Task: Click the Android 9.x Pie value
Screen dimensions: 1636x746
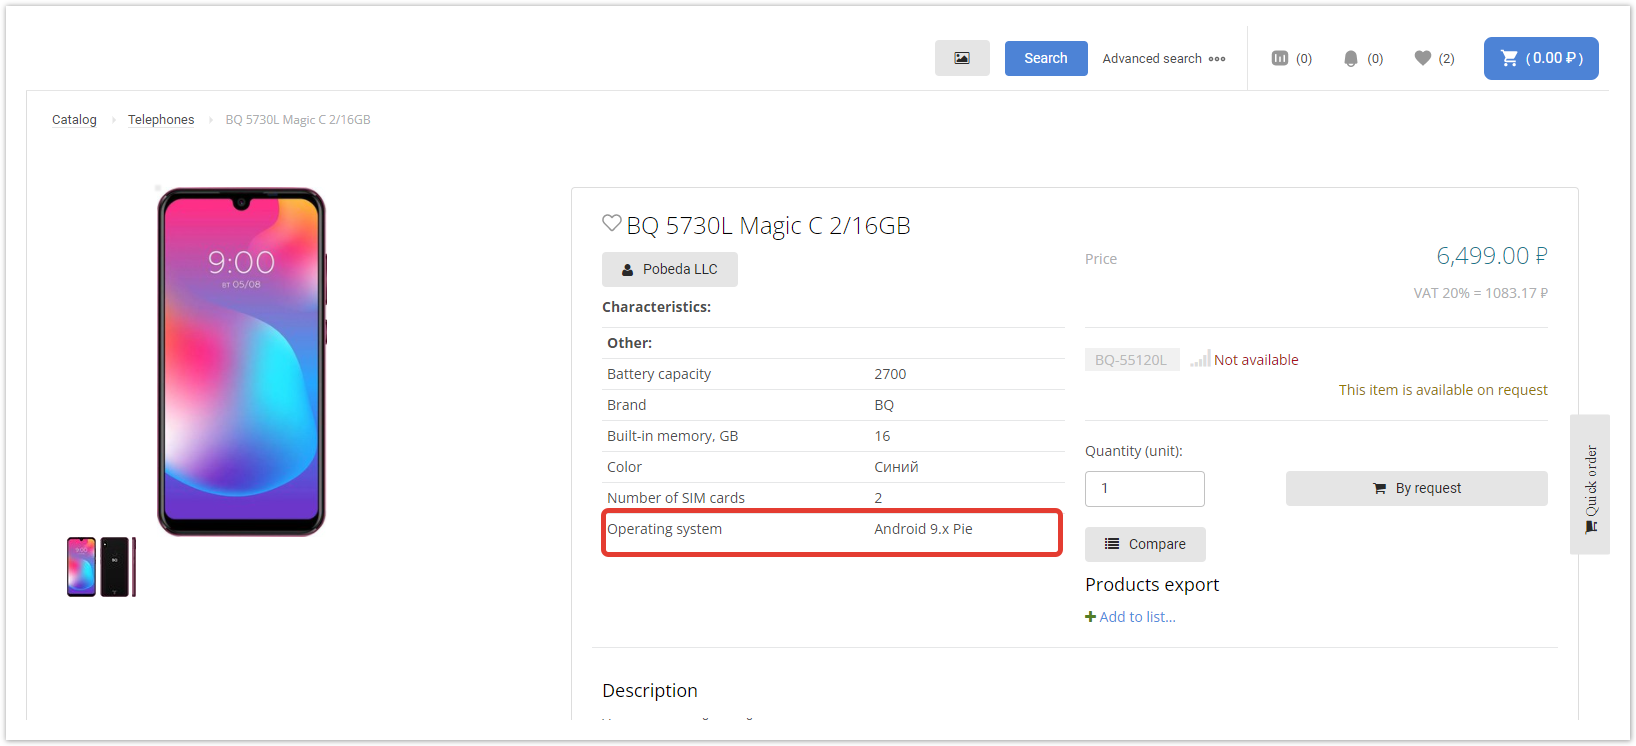Action: [923, 529]
